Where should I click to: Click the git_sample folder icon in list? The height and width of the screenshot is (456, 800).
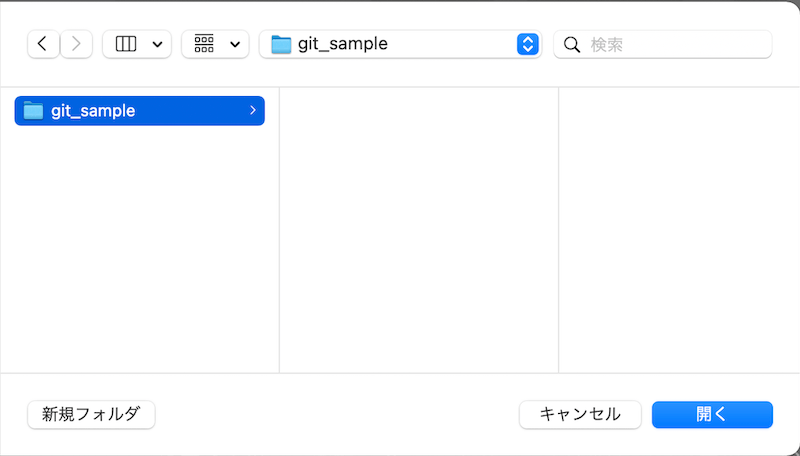(34, 111)
